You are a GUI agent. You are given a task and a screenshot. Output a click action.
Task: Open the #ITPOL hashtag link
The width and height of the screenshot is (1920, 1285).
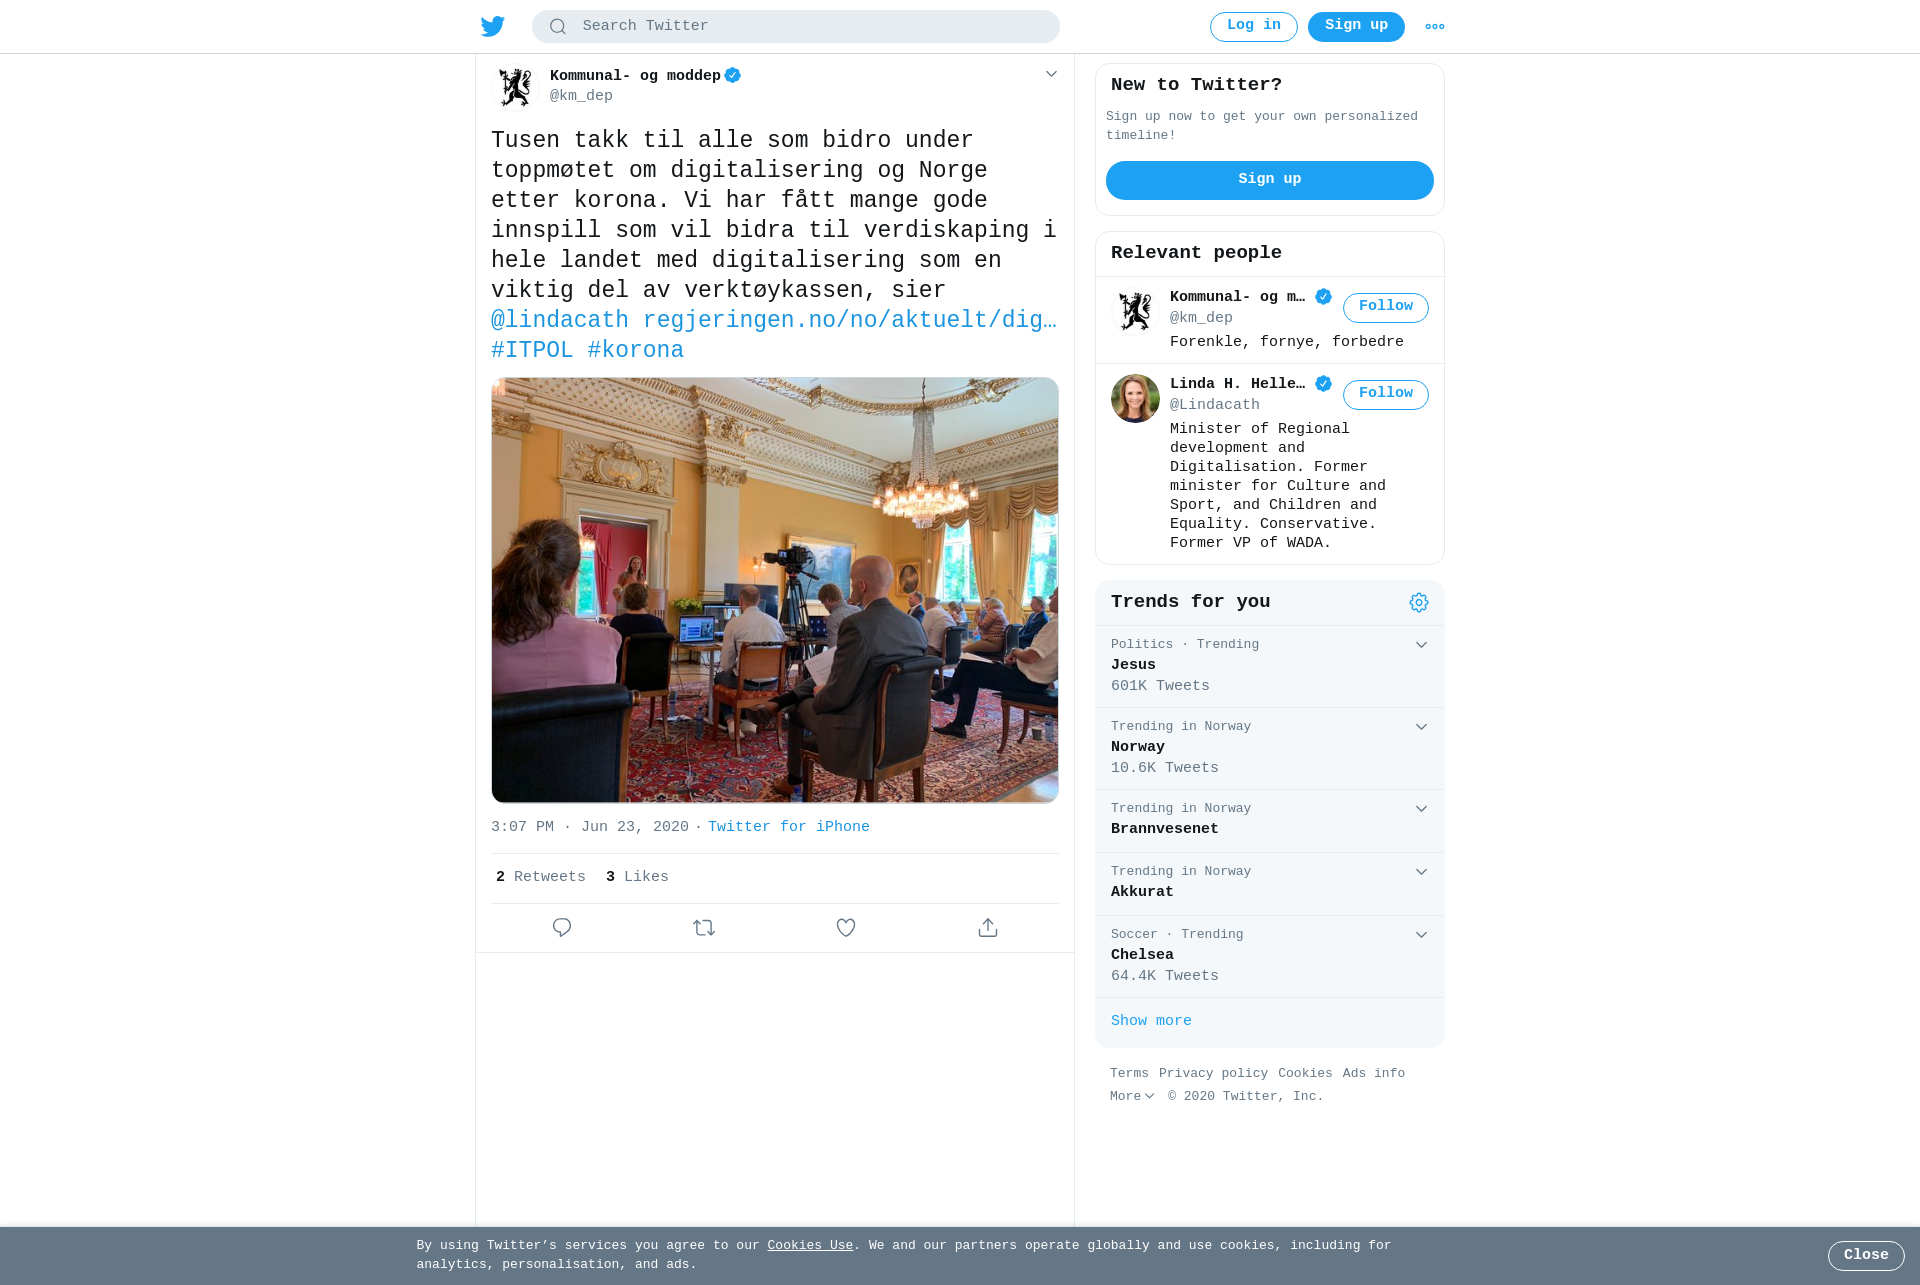tap(532, 351)
